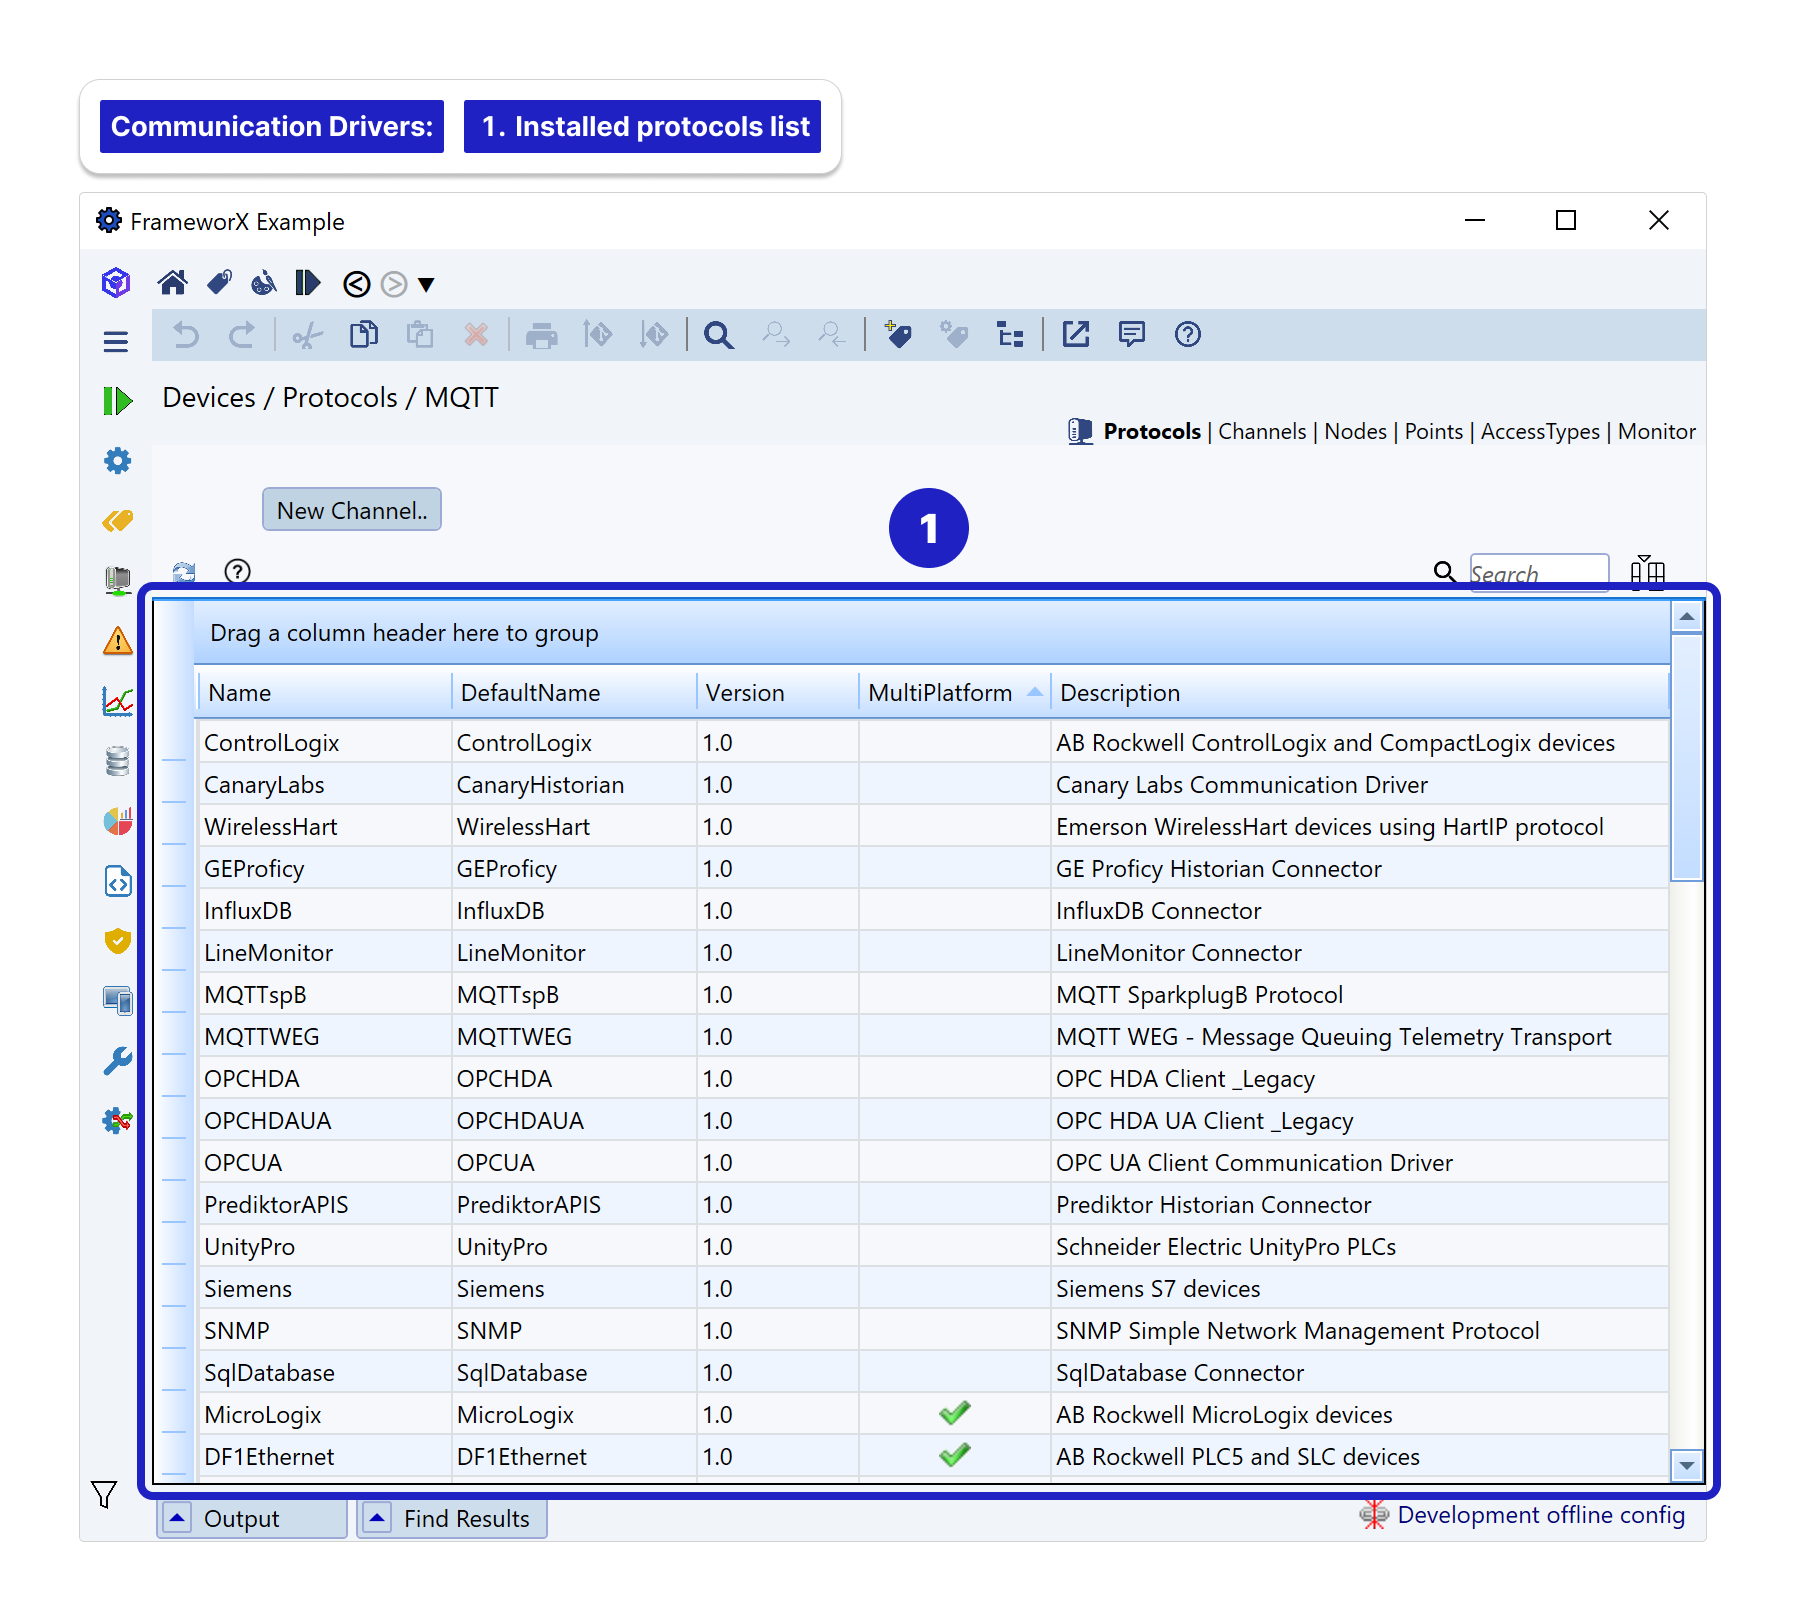Open the Help question mark toolbar icon

click(x=1187, y=335)
